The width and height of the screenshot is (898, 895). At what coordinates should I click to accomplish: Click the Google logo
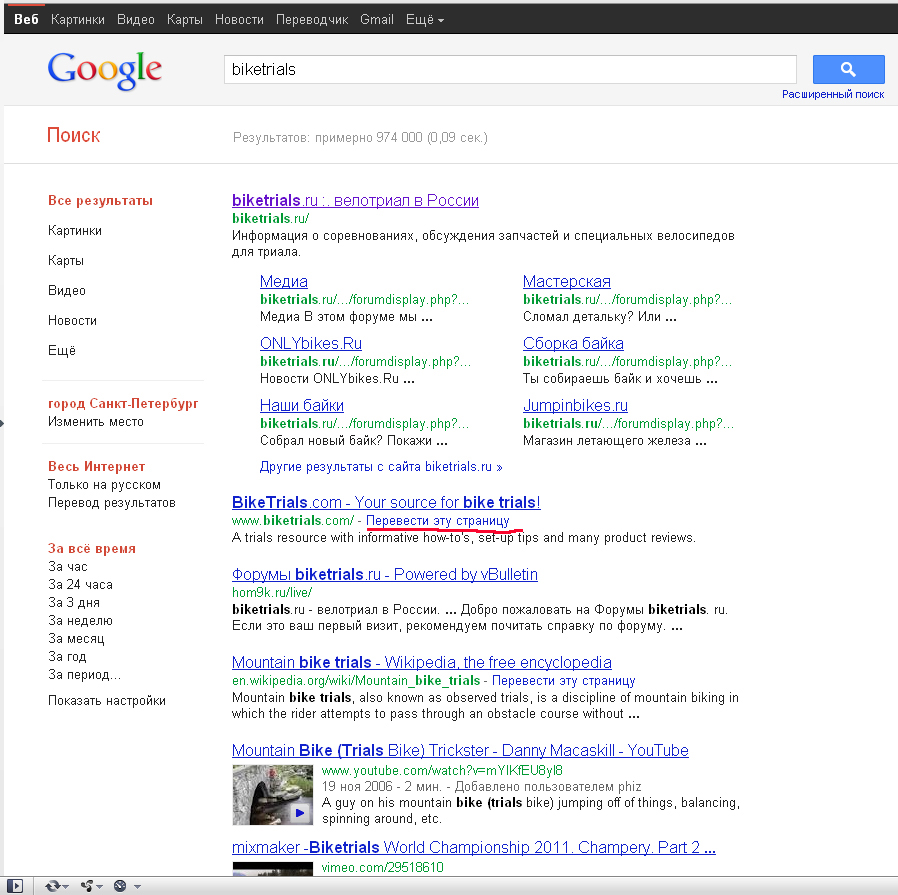pyautogui.click(x=104, y=69)
